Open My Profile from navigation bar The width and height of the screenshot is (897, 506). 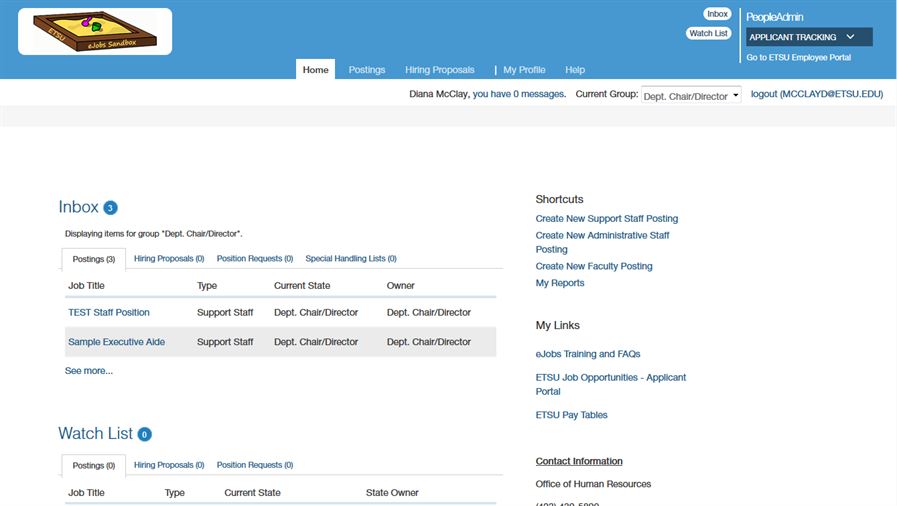524,70
